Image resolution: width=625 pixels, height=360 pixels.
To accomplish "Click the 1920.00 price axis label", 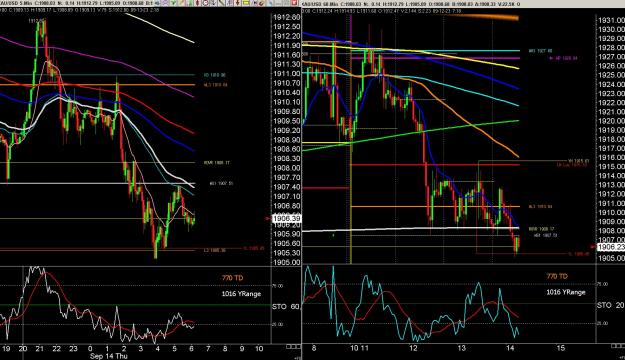I will (x=611, y=120).
